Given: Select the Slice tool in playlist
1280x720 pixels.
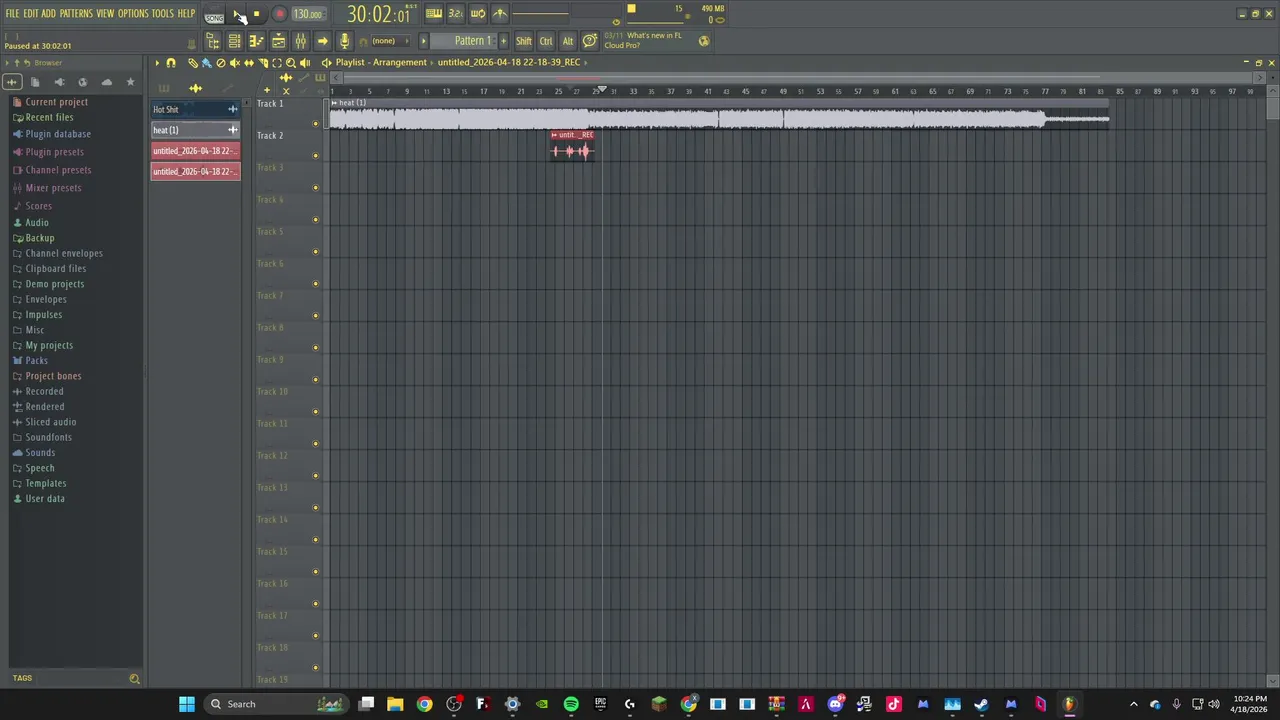Looking at the screenshot, I should coord(263,63).
